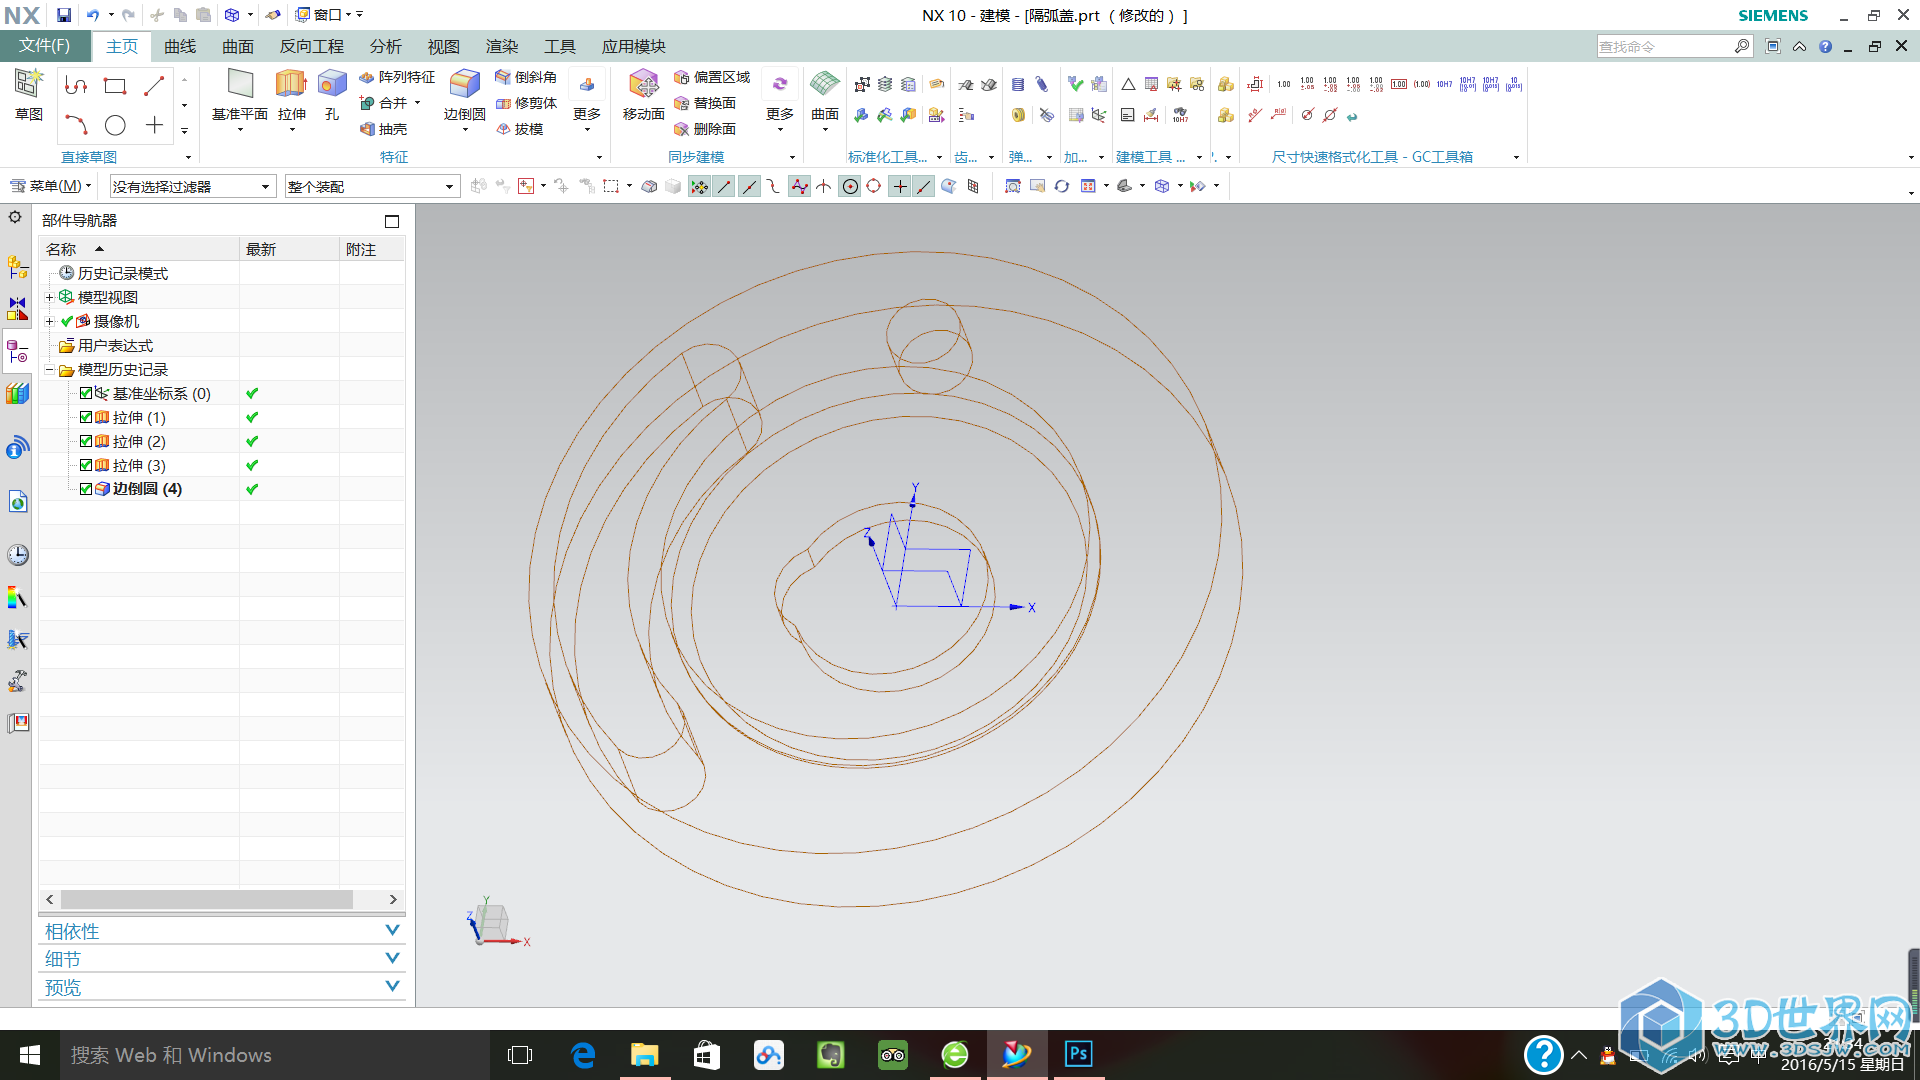Open the 整个装配 scope dropdown
Viewport: 1920px width, 1080px height.
coord(371,186)
